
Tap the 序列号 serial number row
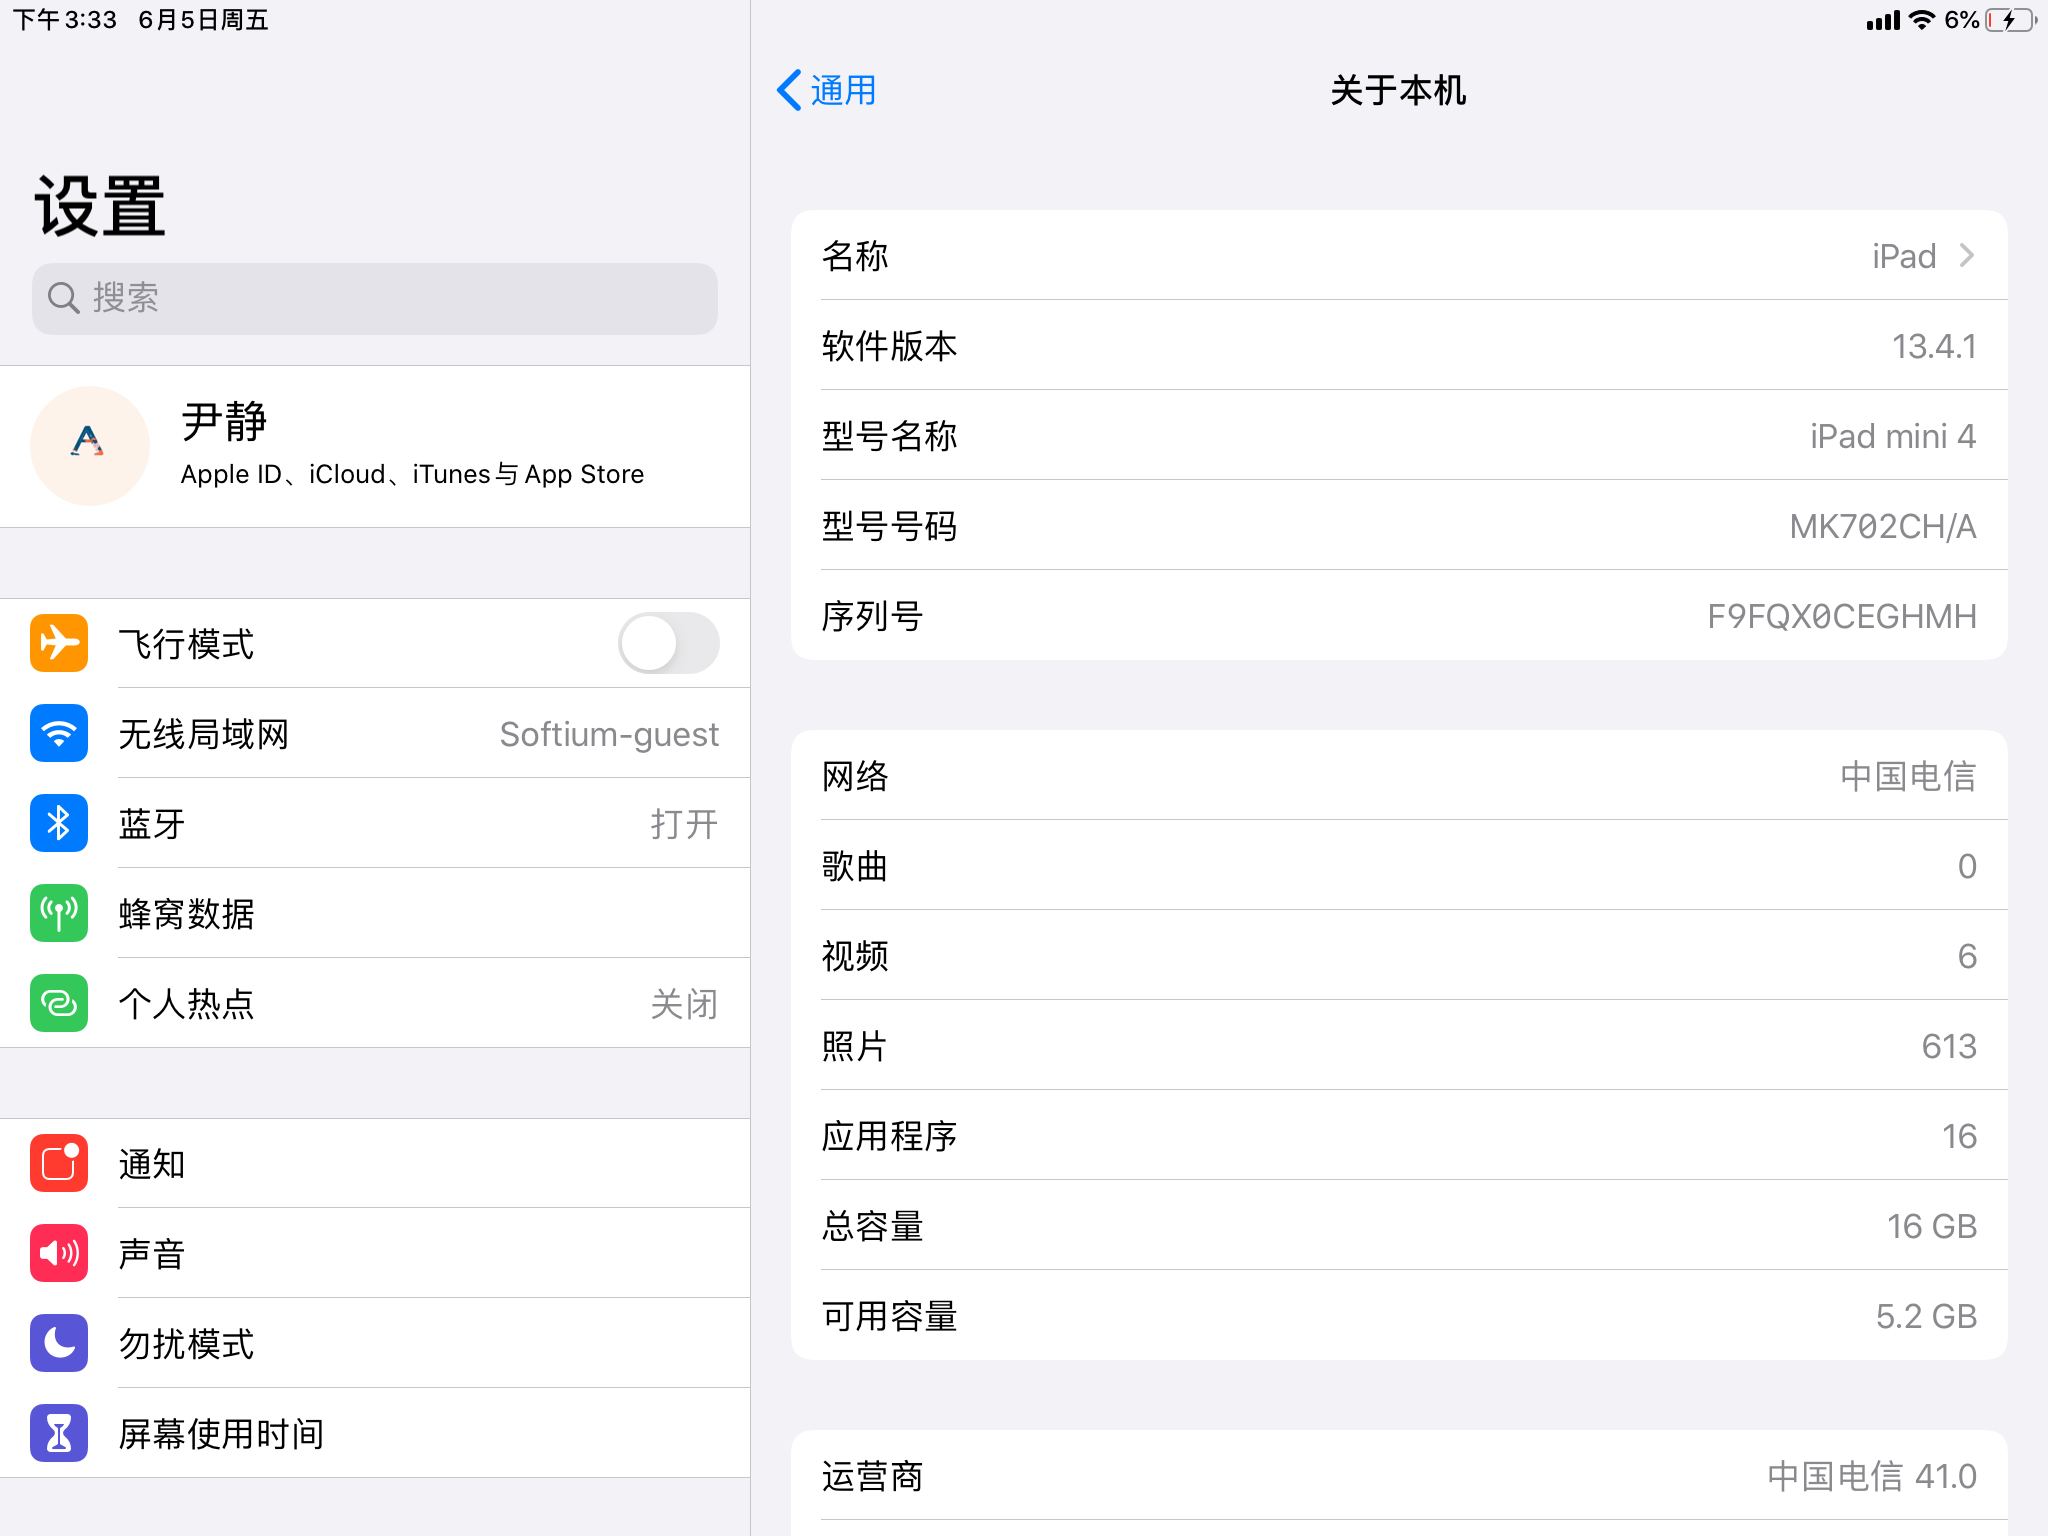[1398, 616]
